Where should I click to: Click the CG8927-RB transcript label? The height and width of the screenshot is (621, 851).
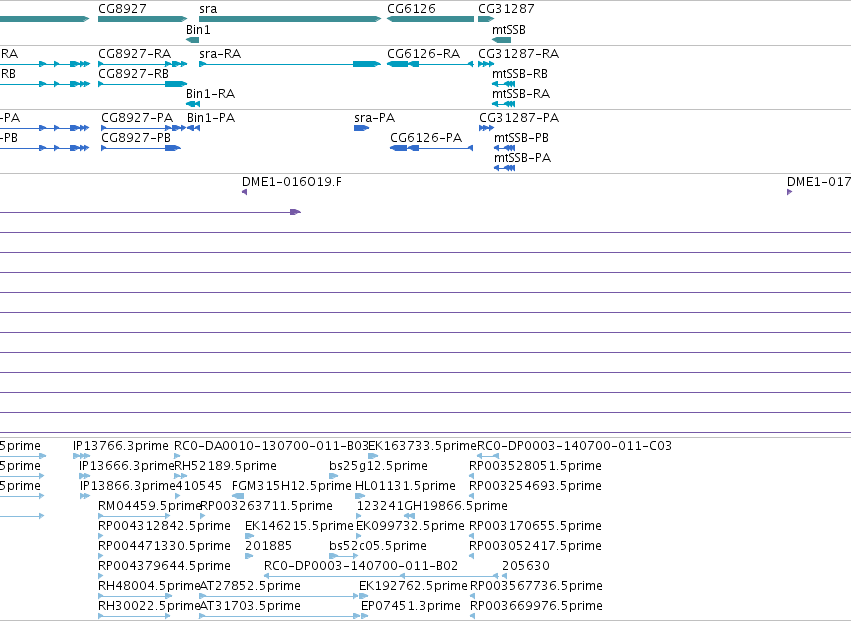134,73
